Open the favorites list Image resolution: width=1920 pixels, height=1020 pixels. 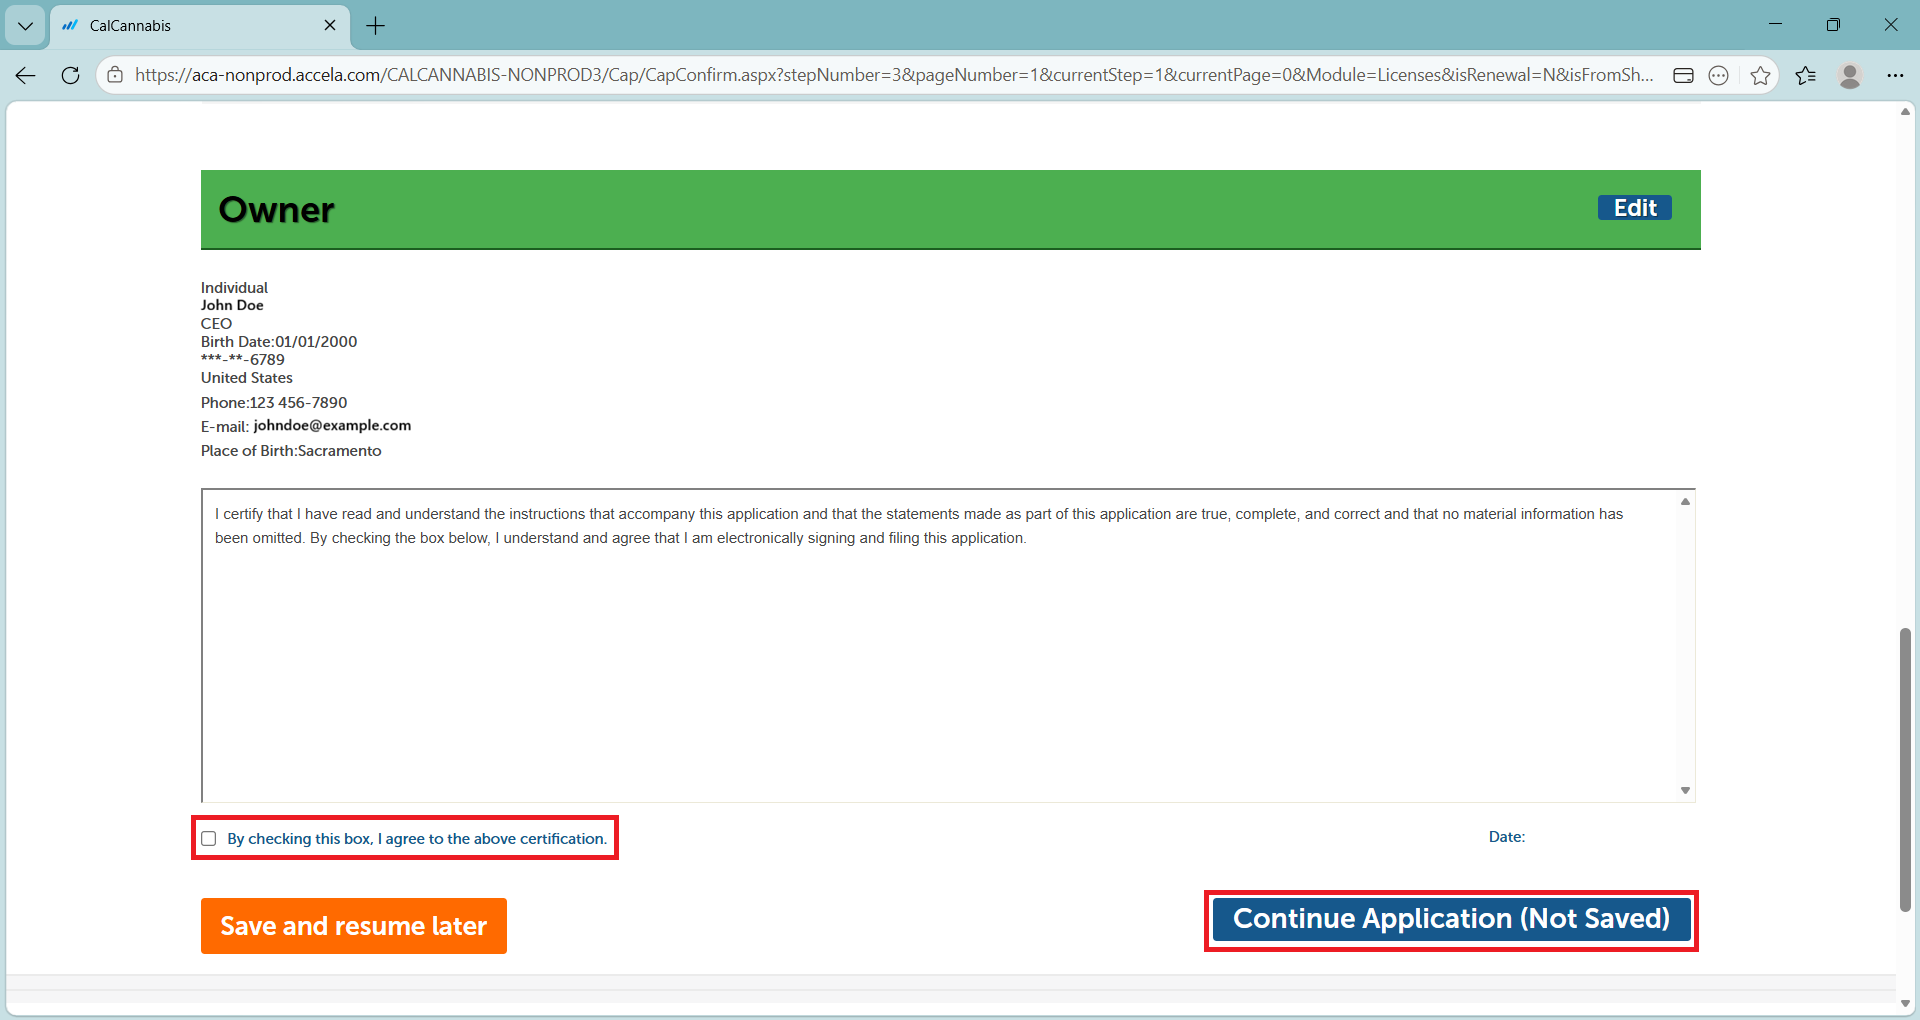tap(1806, 75)
